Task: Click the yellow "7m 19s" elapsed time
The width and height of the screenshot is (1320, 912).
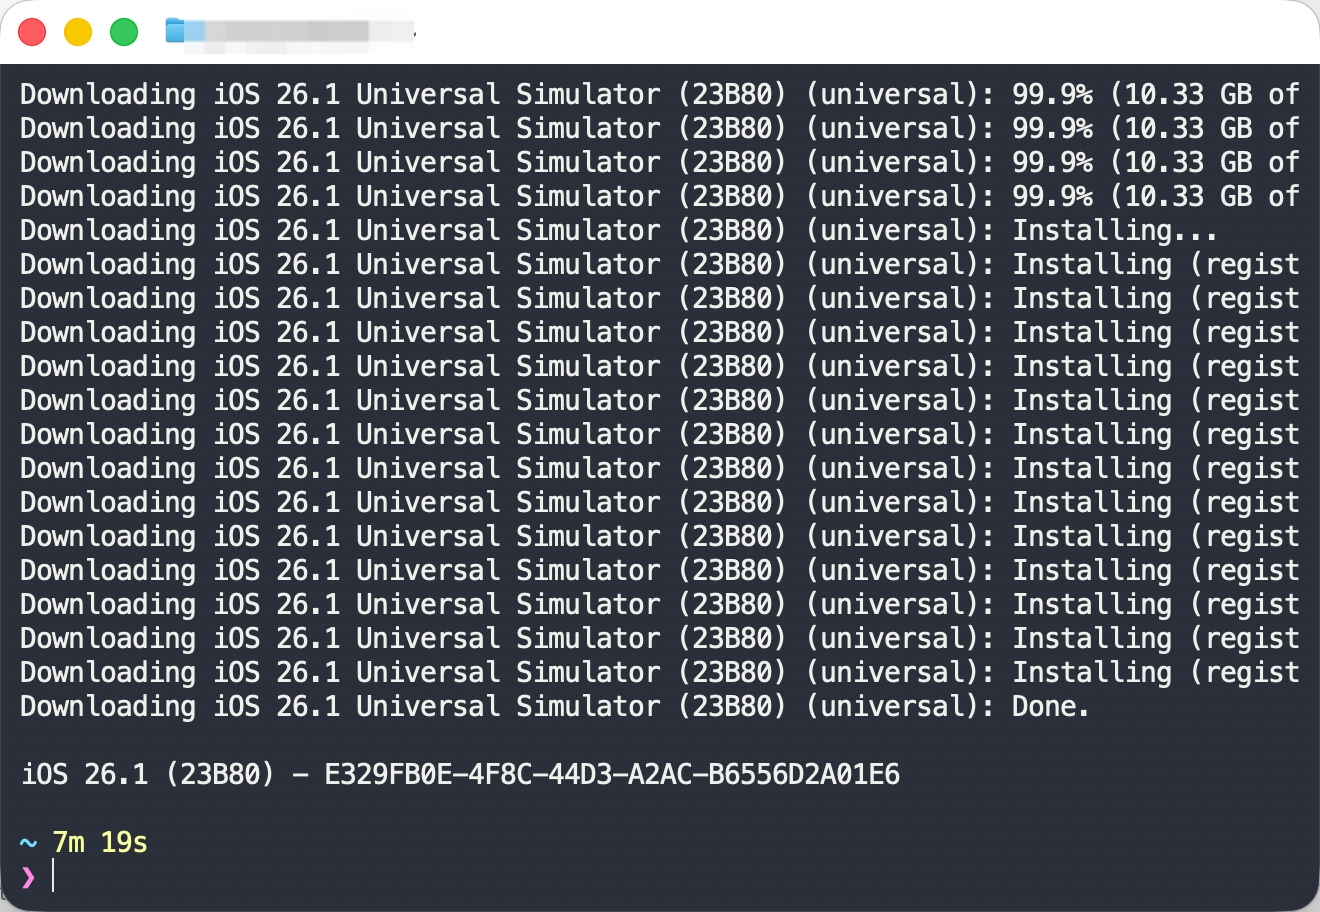Action: (x=100, y=842)
